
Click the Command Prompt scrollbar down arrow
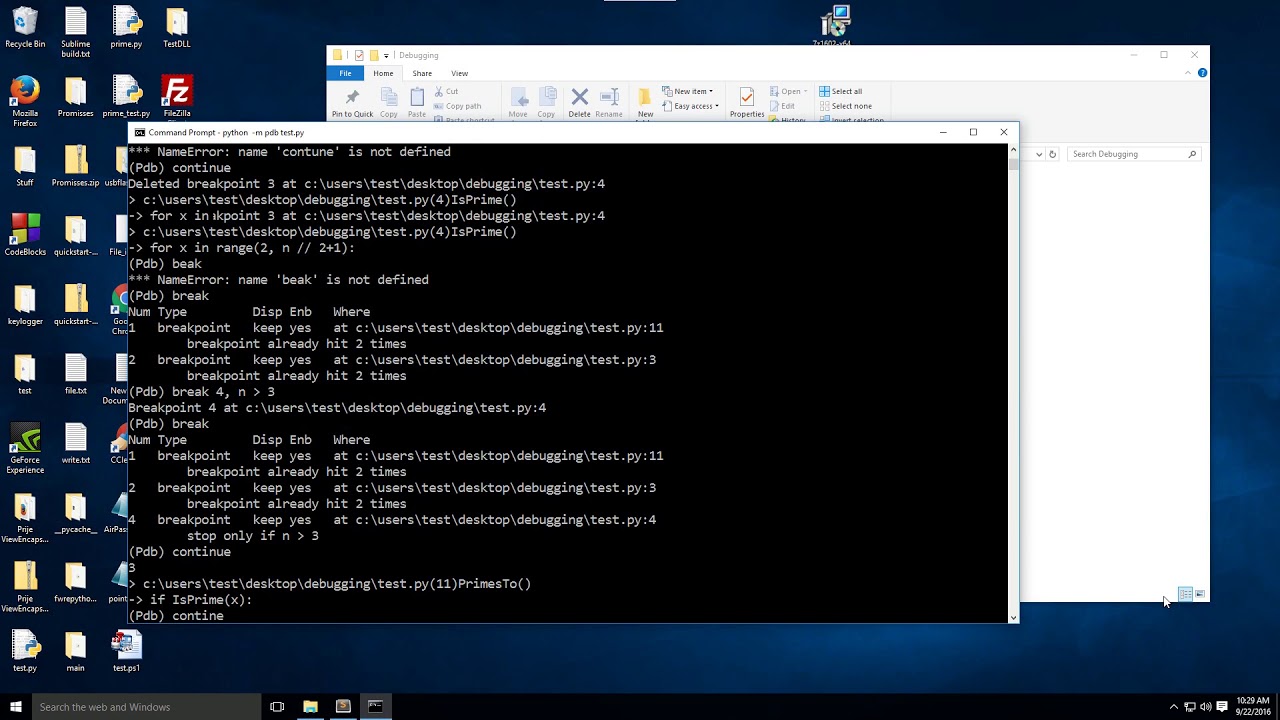pyautogui.click(x=1013, y=617)
